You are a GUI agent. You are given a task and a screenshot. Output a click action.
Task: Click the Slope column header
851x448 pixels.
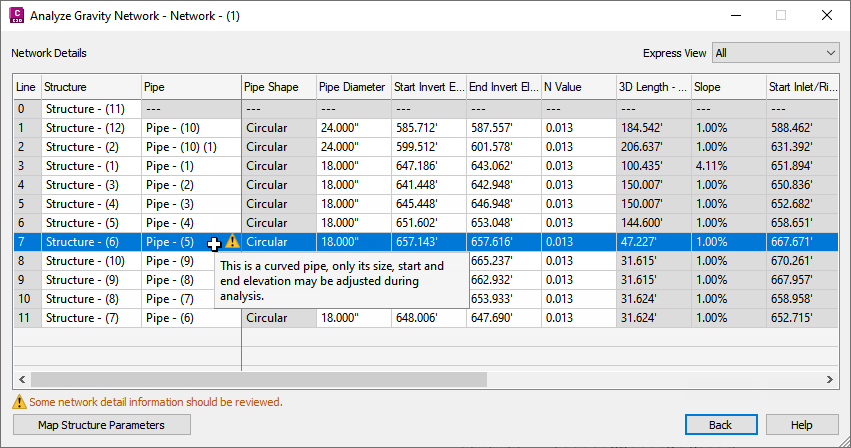(729, 87)
